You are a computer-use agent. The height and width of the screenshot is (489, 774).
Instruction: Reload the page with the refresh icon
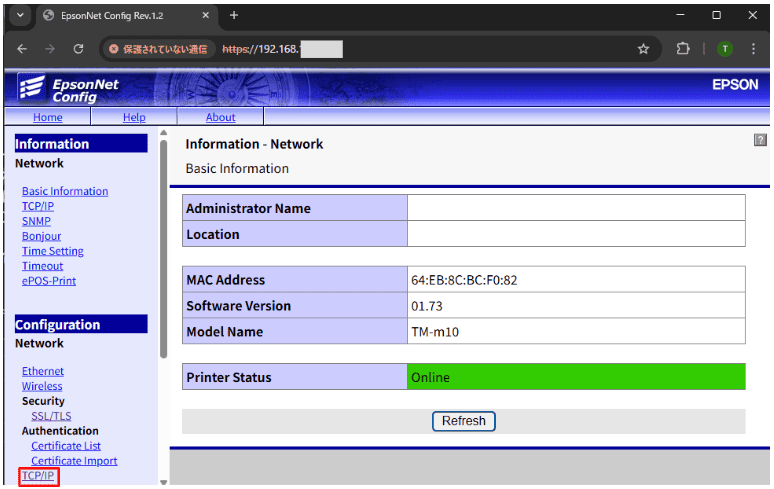(x=78, y=49)
